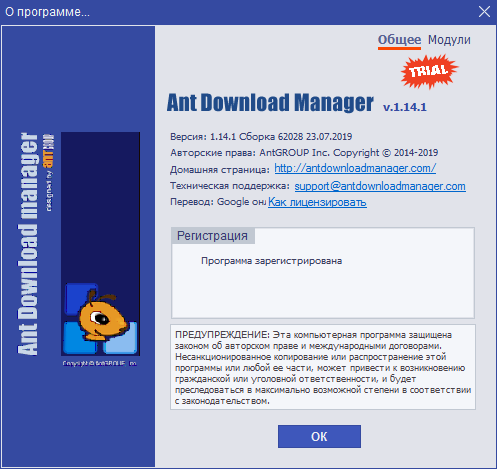This screenshot has height=469, width=497.
Task: Click the Авторские права AntGROUP line
Action: click(x=304, y=153)
